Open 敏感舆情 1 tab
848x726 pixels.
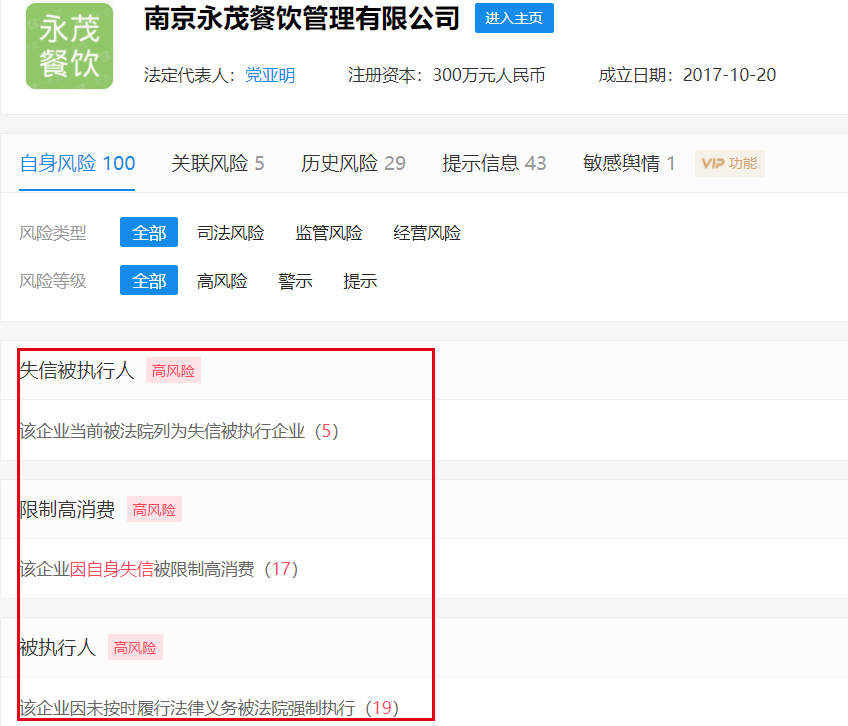pyautogui.click(x=629, y=163)
